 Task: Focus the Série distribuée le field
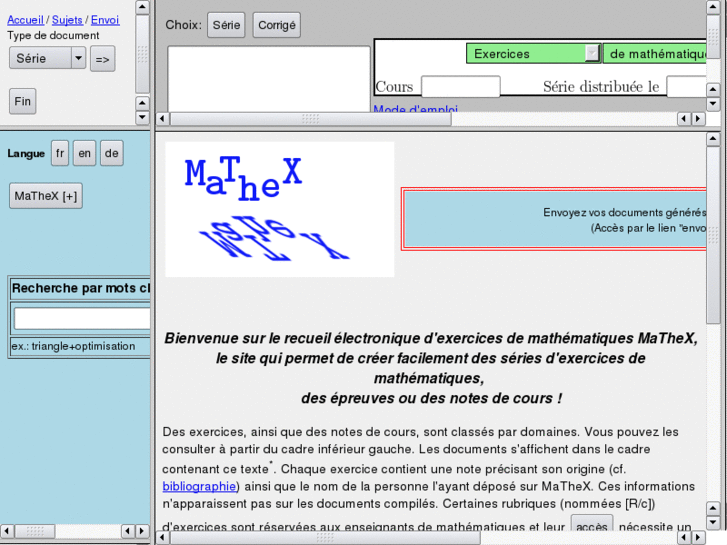687,87
